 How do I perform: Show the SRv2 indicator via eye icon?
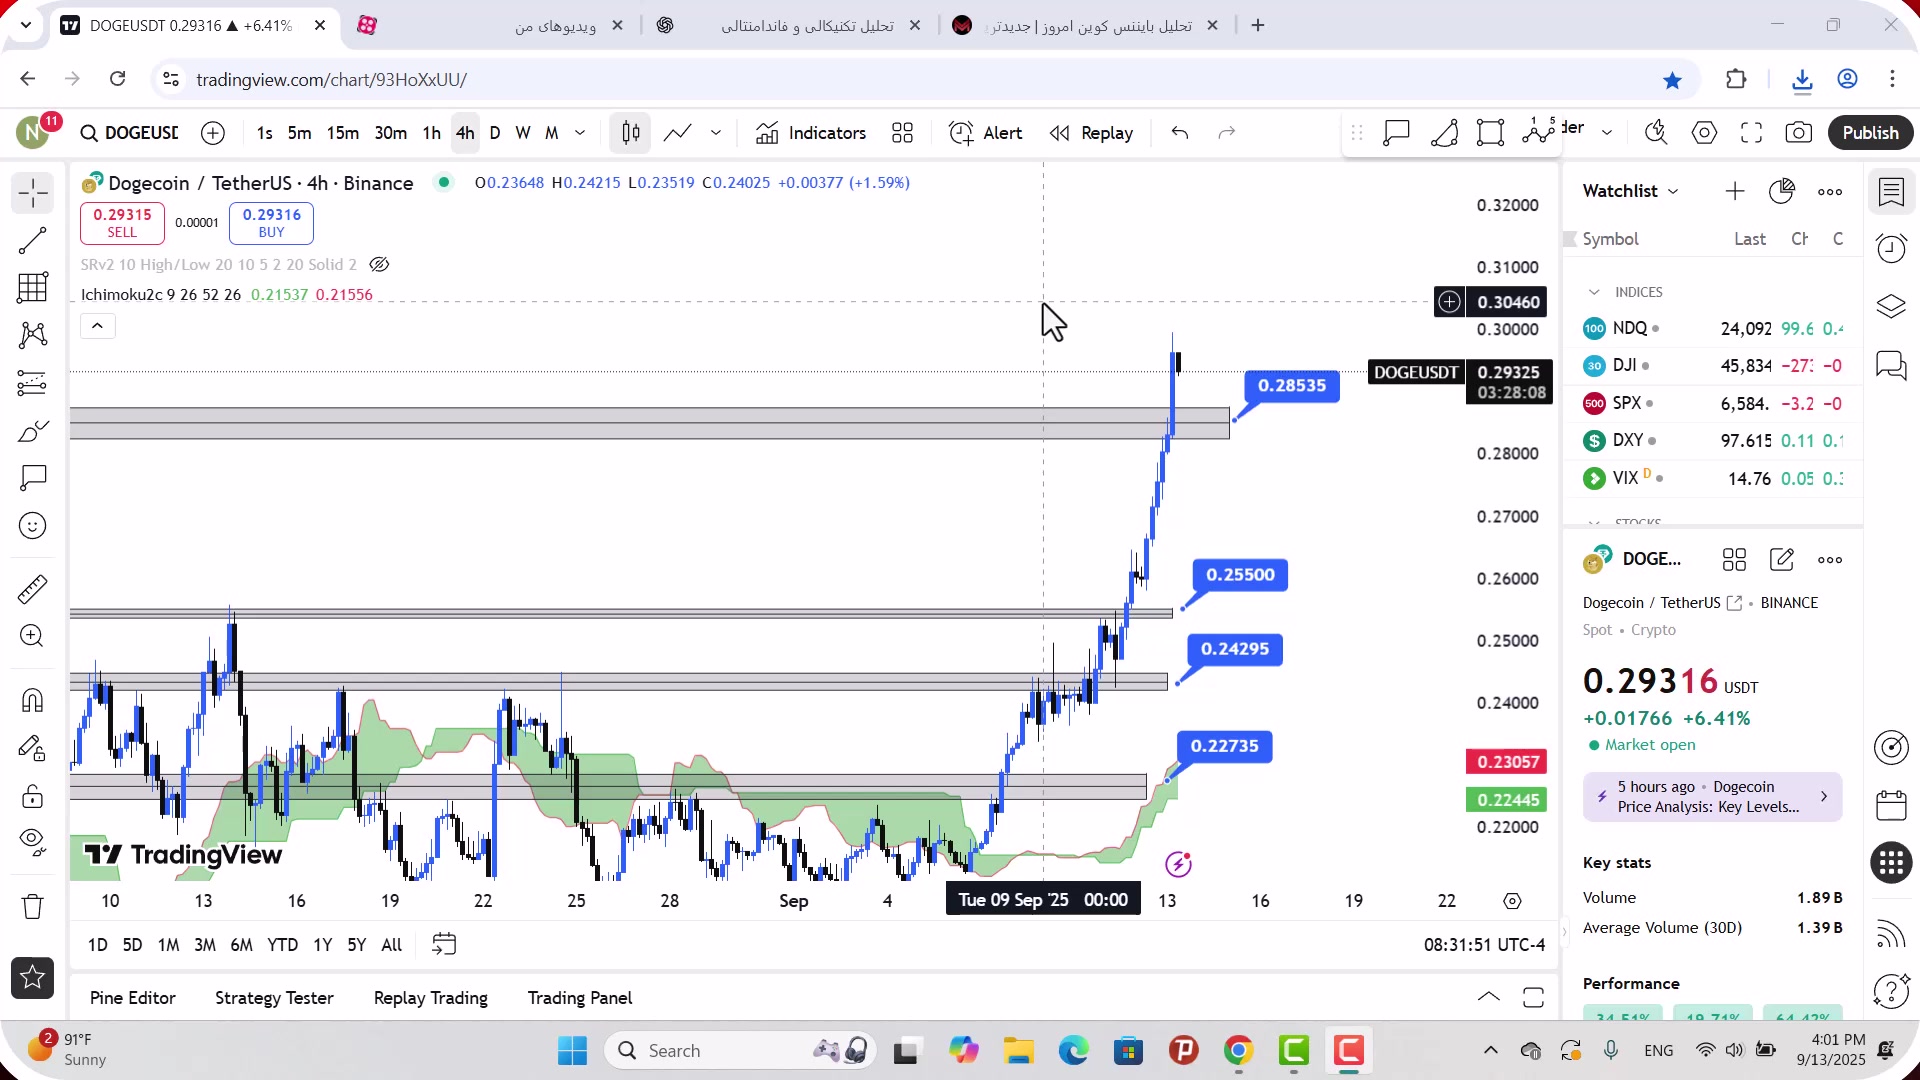[379, 265]
